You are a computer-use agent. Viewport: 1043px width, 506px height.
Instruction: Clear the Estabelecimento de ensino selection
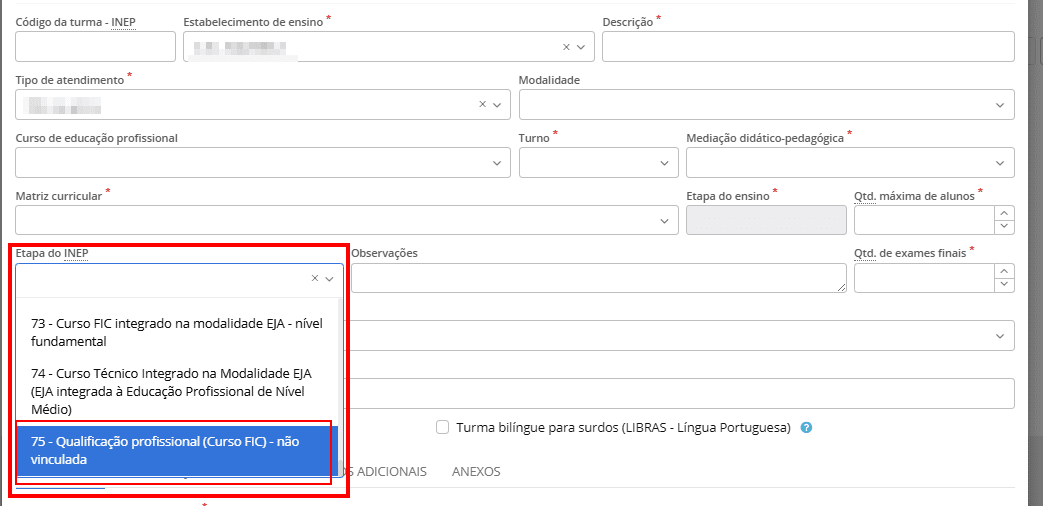pyautogui.click(x=566, y=47)
